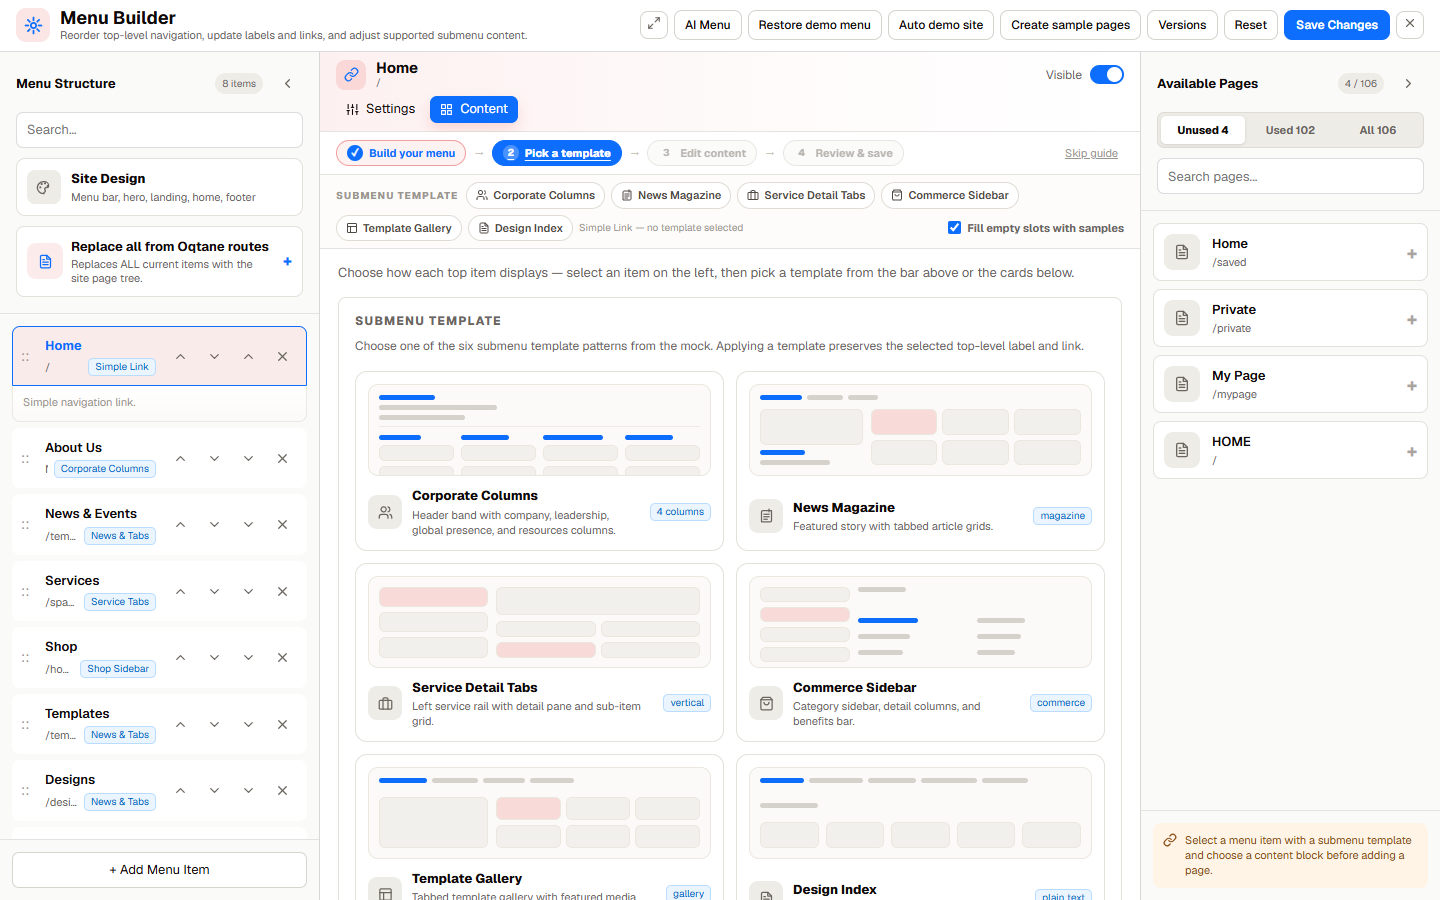Image resolution: width=1440 pixels, height=900 pixels.
Task: Collapse the Home menu item details
Action: (248, 357)
